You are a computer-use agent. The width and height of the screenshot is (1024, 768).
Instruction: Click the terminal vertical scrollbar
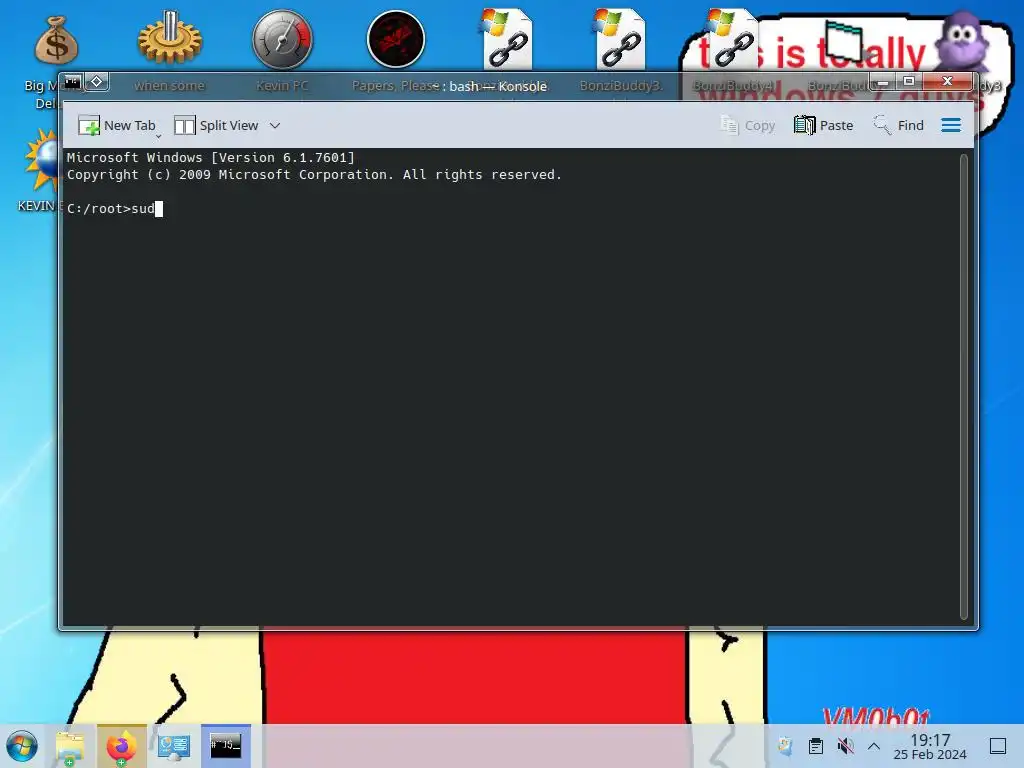click(964, 387)
